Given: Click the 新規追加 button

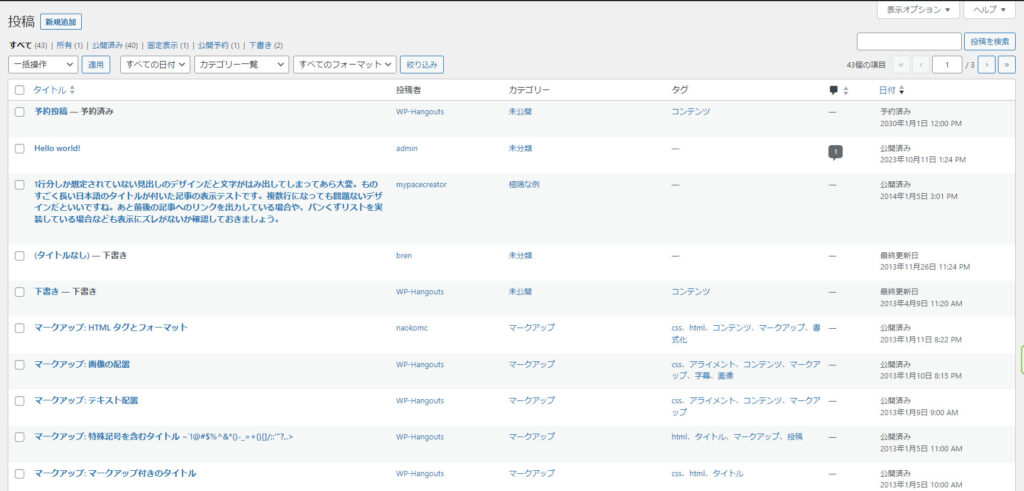Looking at the screenshot, I should pyautogui.click(x=61, y=21).
